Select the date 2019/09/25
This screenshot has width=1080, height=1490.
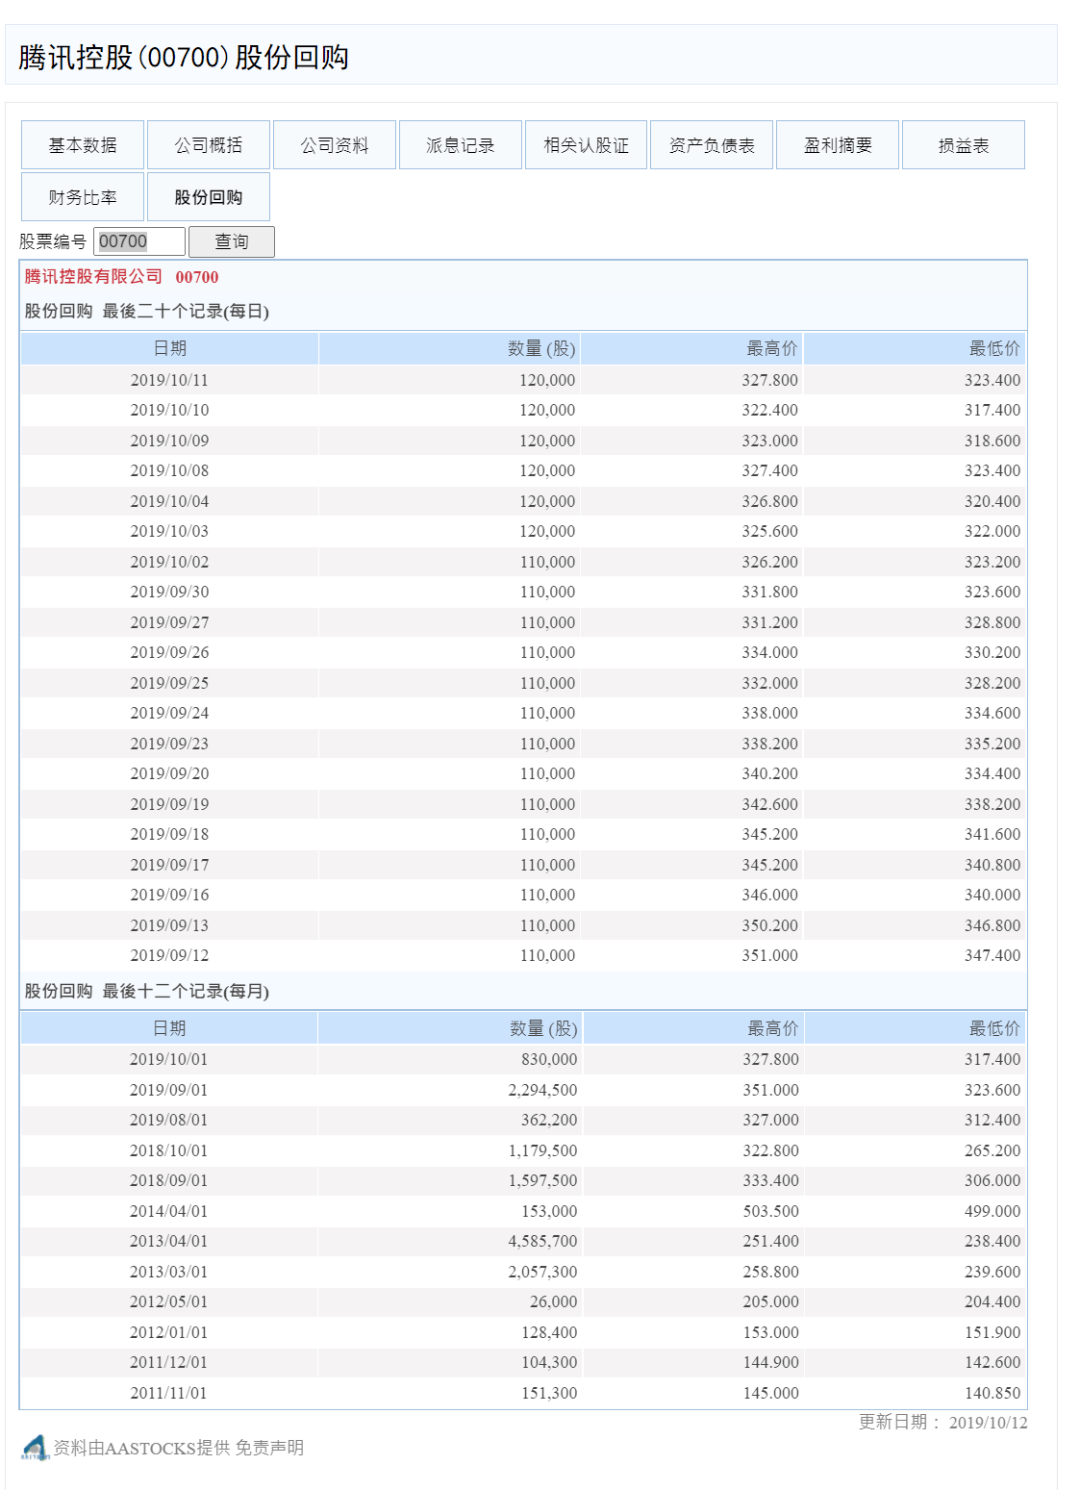(x=170, y=683)
